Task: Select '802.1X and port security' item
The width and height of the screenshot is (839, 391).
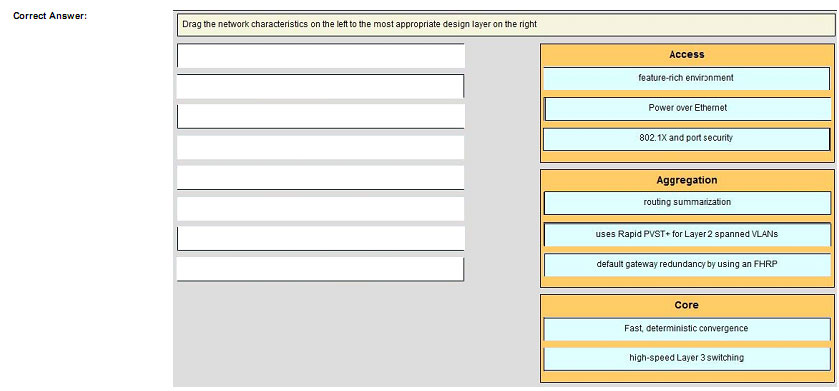Action: pos(687,139)
